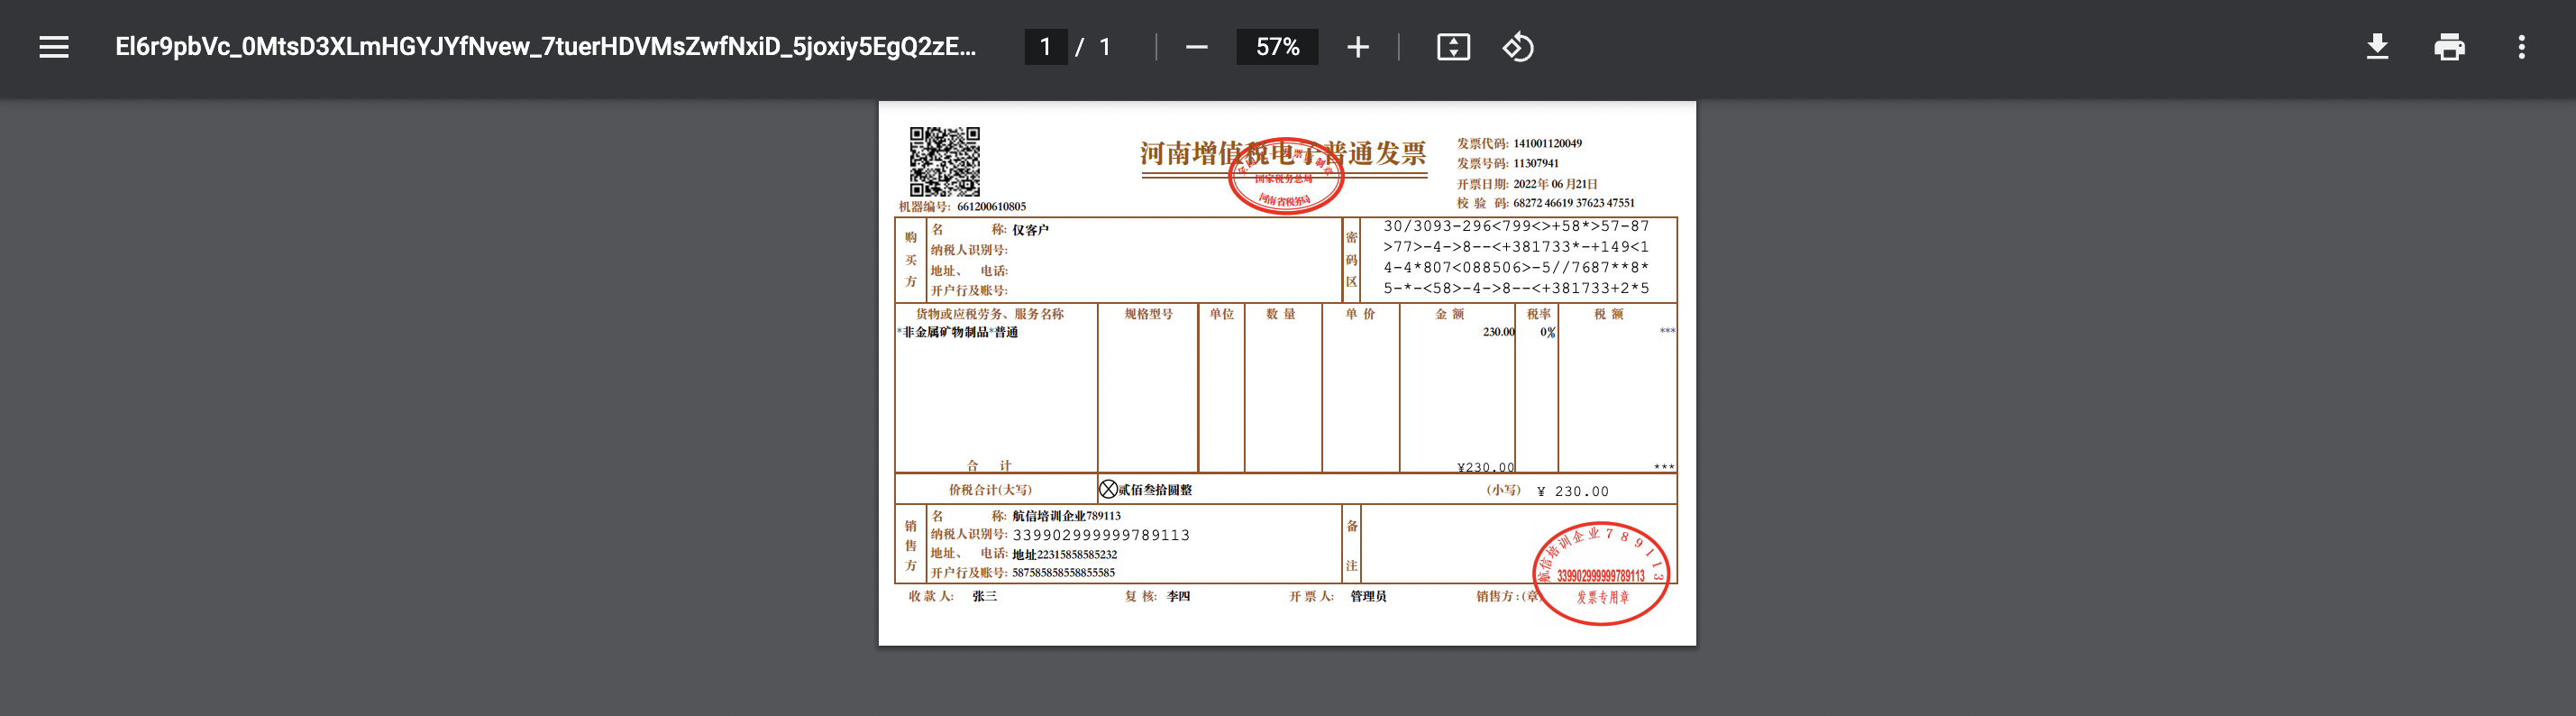
Task: Click the total page count after the slash
Action: click(1105, 47)
